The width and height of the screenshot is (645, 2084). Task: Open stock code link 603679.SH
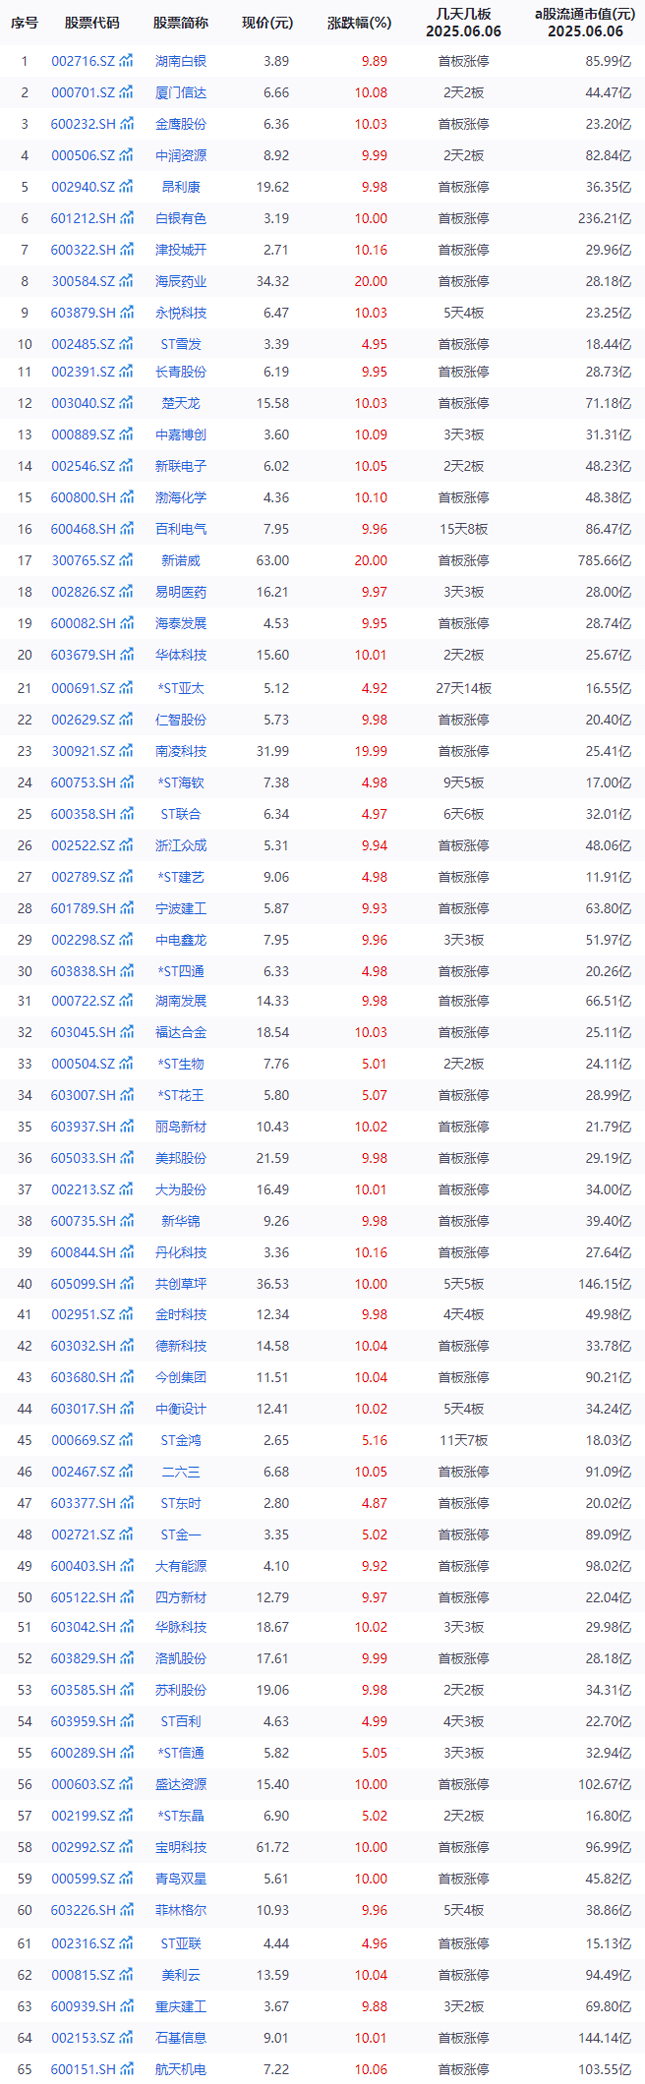coord(83,655)
